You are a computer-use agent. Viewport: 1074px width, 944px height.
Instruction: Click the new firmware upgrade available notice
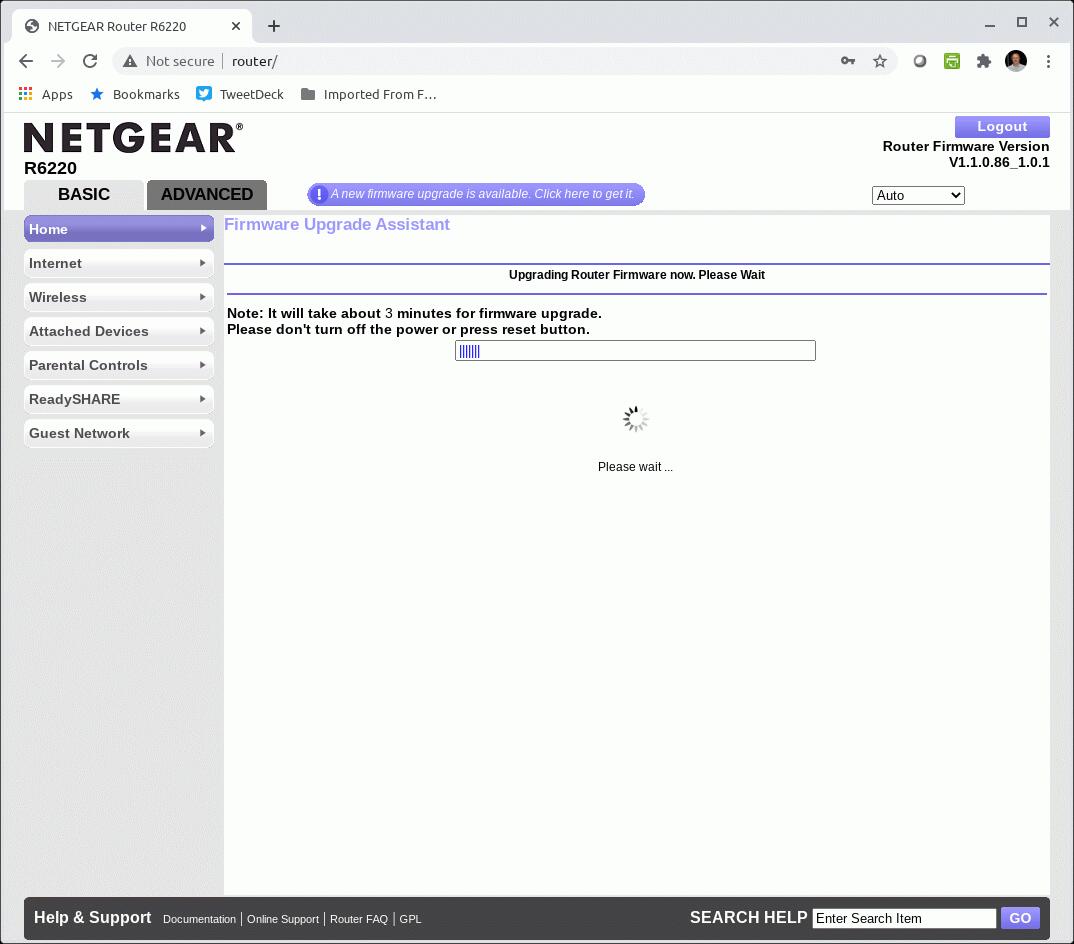pyautogui.click(x=476, y=194)
